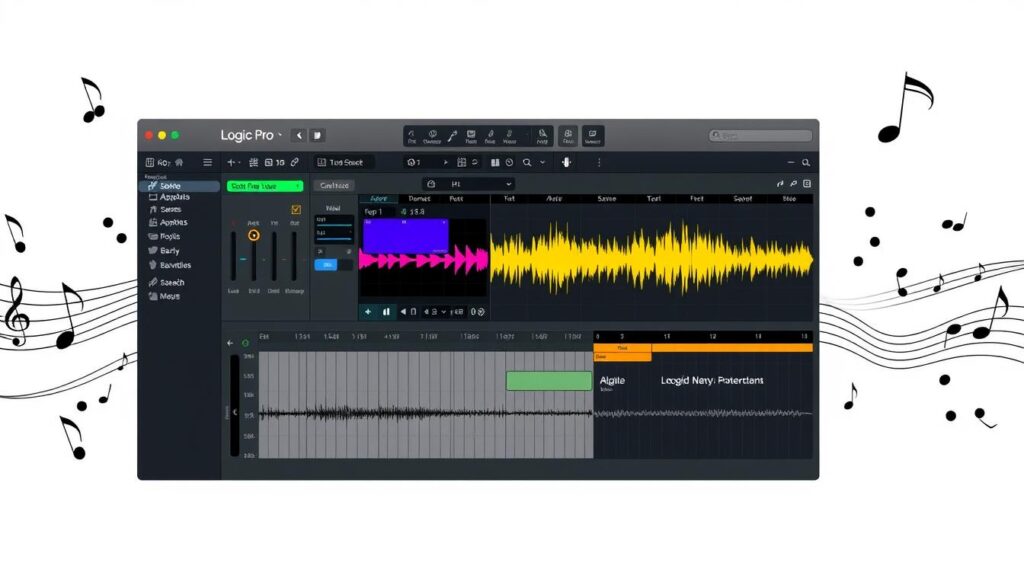Click the pause button in the transport bar

coord(386,311)
